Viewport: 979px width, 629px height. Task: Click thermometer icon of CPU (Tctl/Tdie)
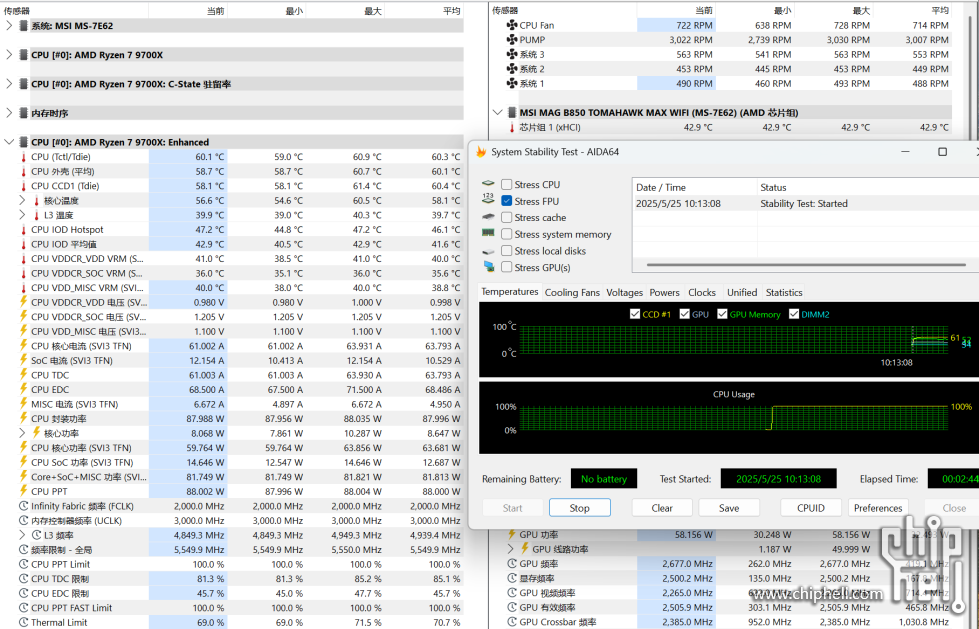tap(24, 157)
